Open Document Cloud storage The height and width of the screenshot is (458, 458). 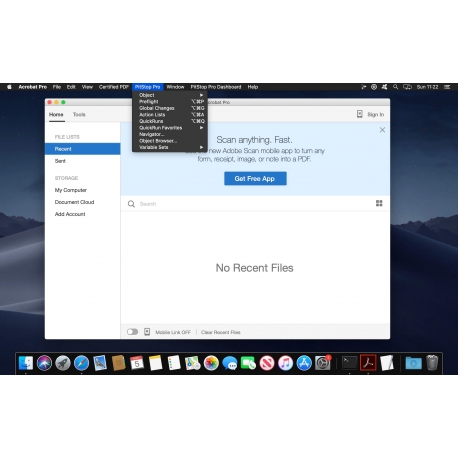coord(74,202)
